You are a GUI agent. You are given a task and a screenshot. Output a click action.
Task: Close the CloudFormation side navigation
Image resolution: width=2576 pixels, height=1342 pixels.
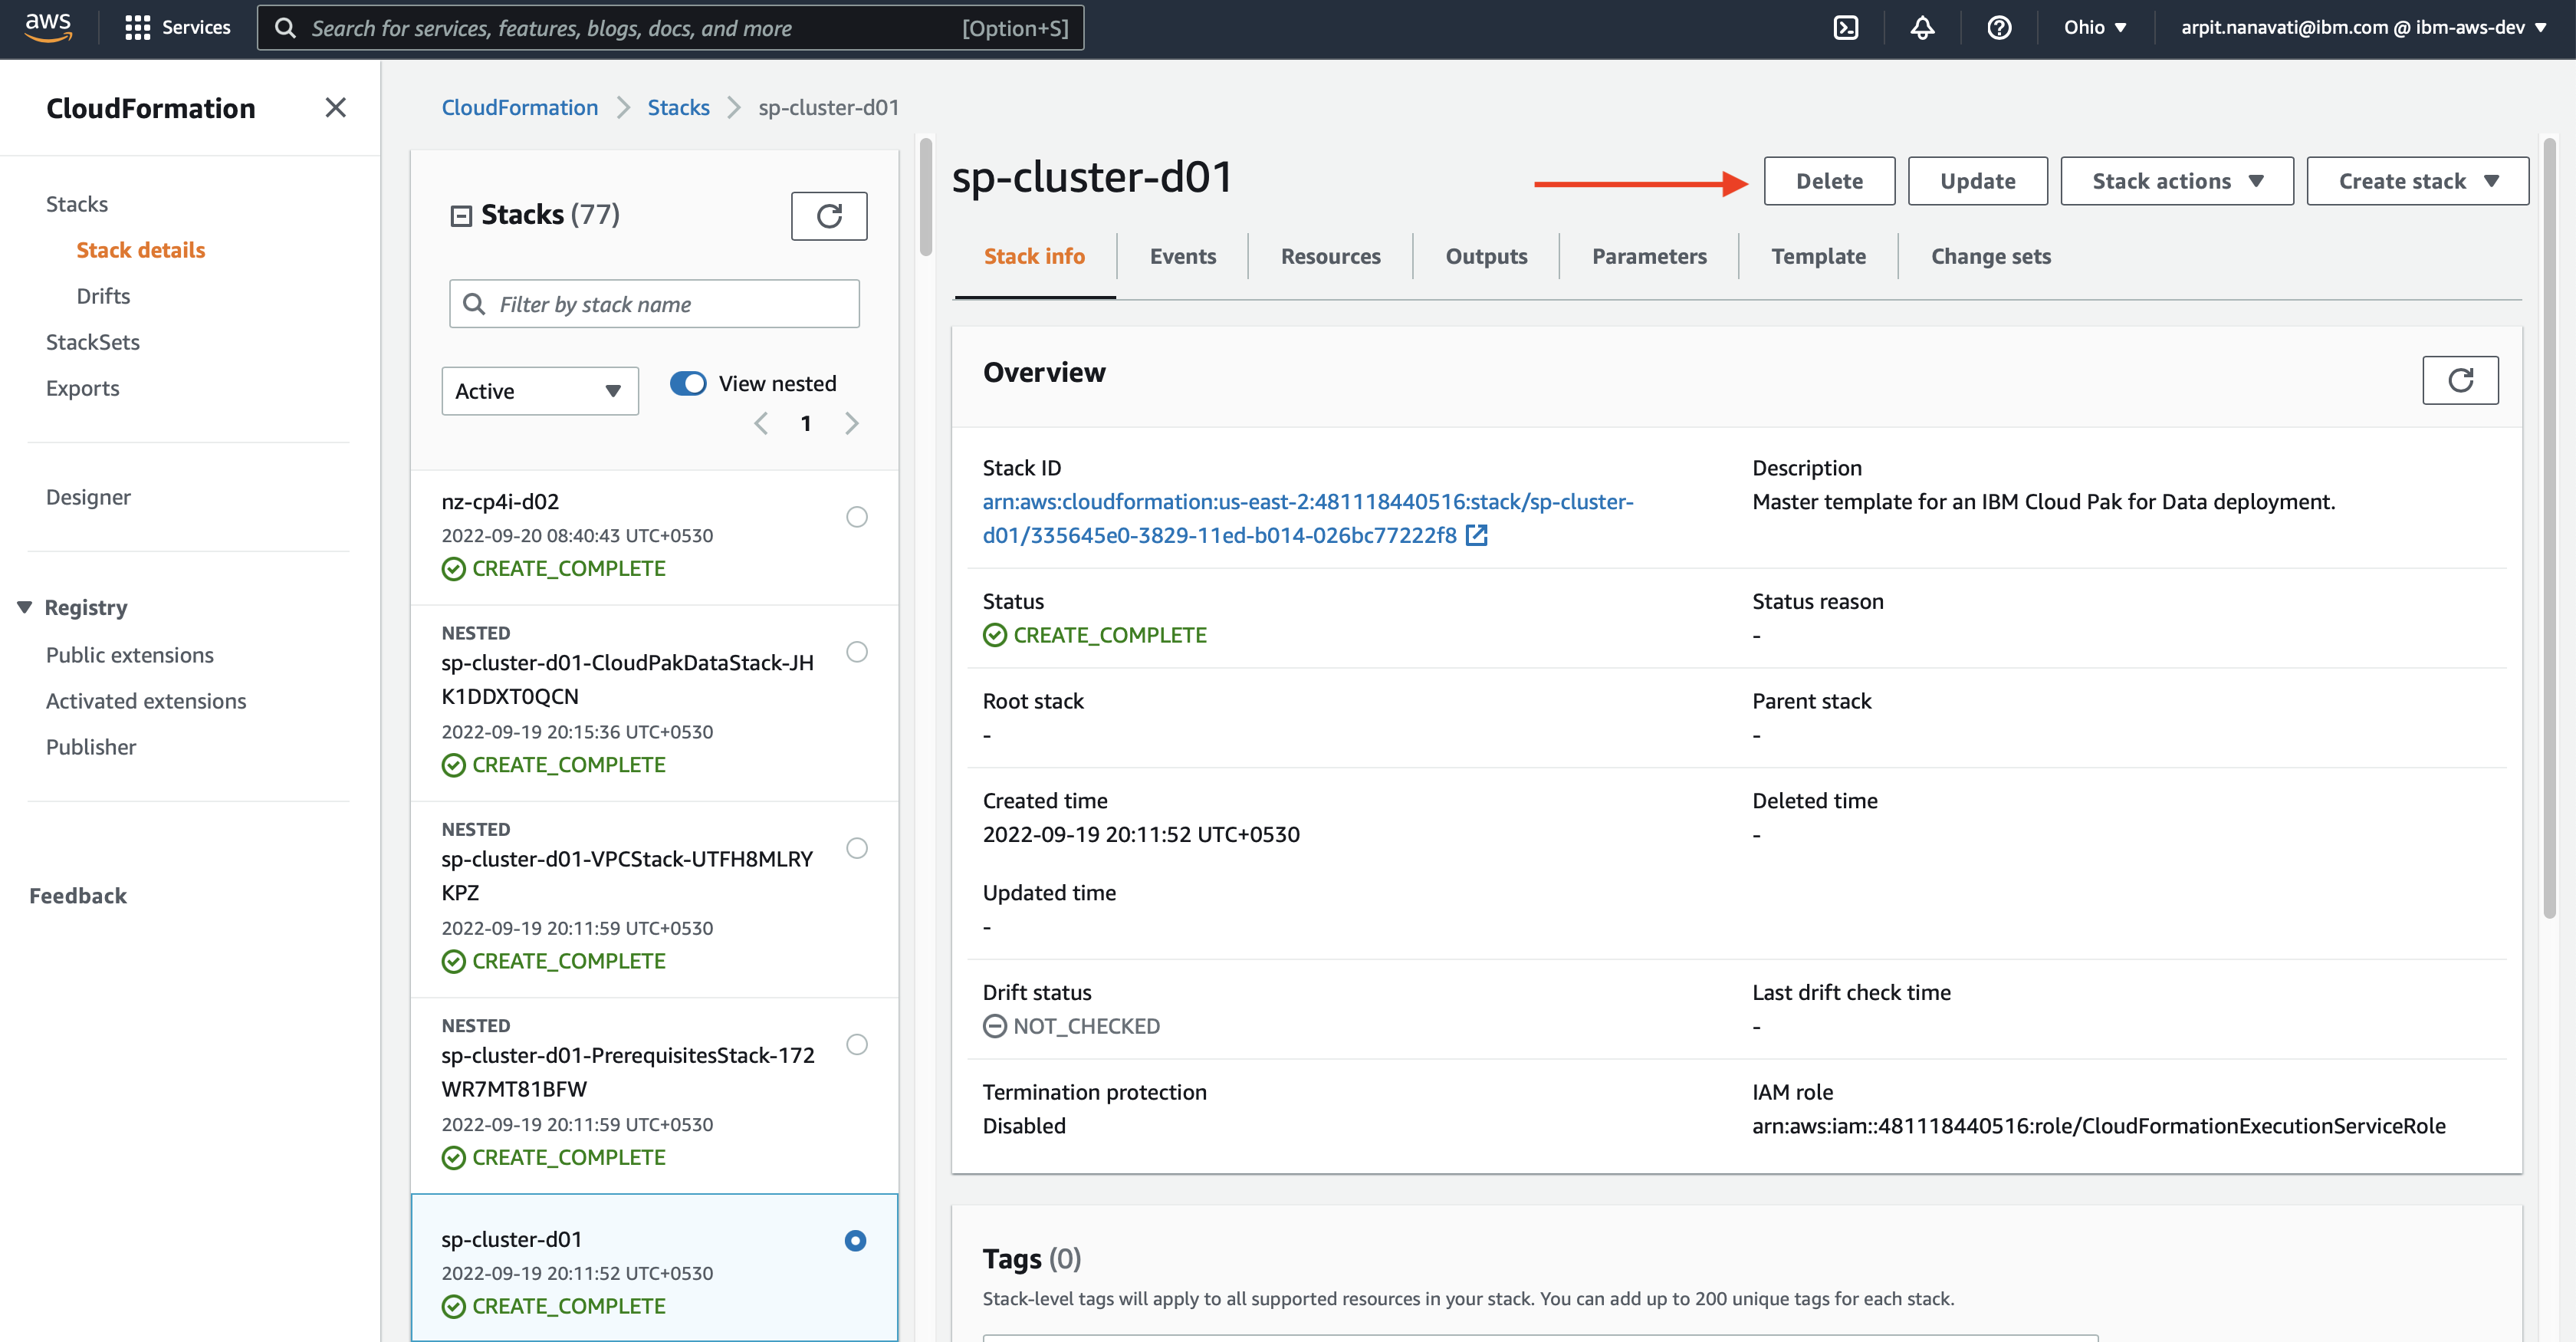click(335, 107)
